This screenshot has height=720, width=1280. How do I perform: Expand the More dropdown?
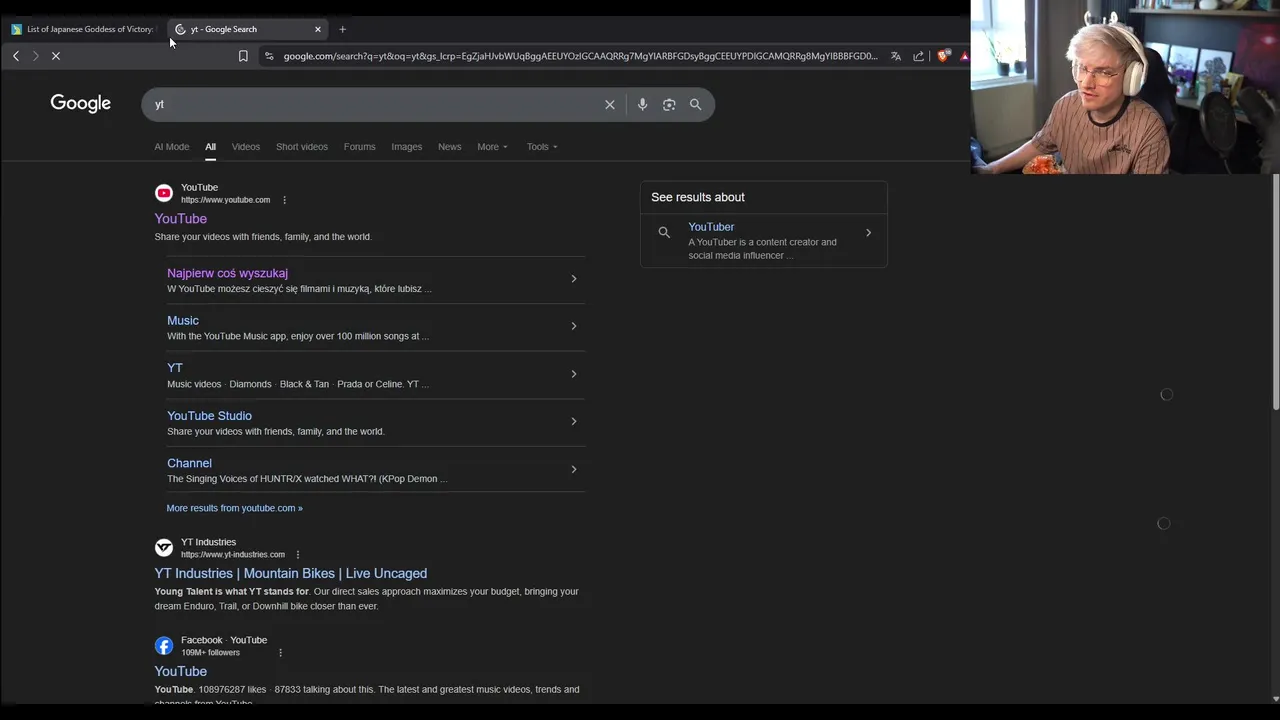[492, 147]
